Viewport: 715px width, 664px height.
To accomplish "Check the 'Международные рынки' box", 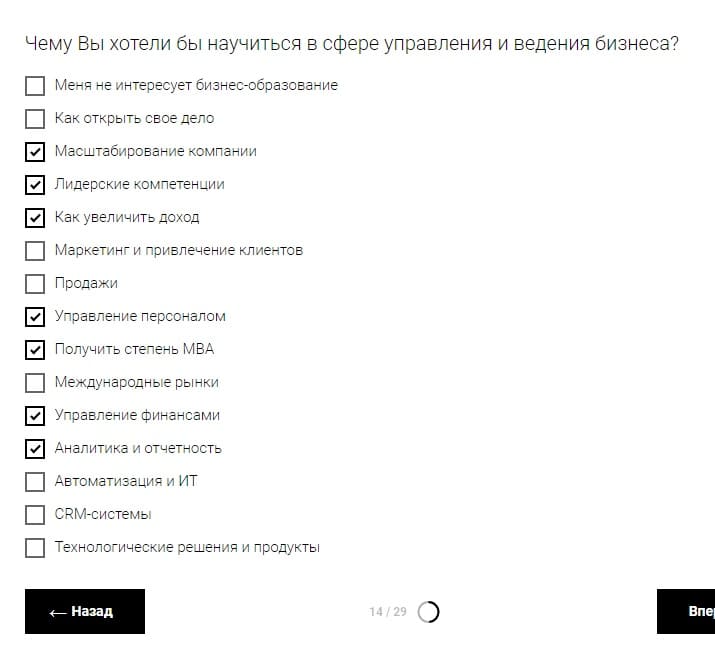I will [x=35, y=383].
